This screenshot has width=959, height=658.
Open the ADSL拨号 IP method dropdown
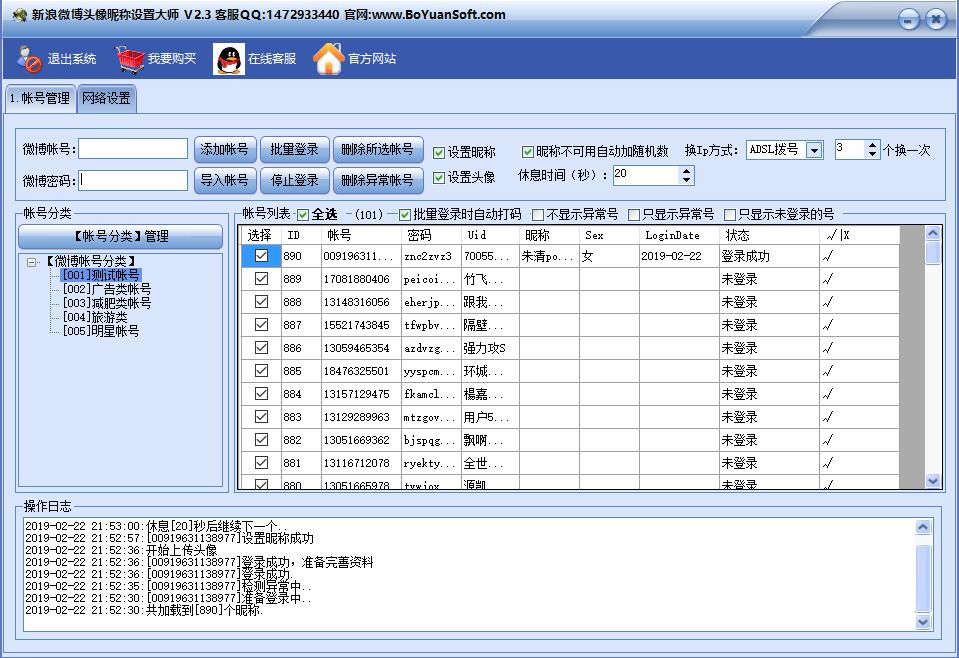coord(814,150)
